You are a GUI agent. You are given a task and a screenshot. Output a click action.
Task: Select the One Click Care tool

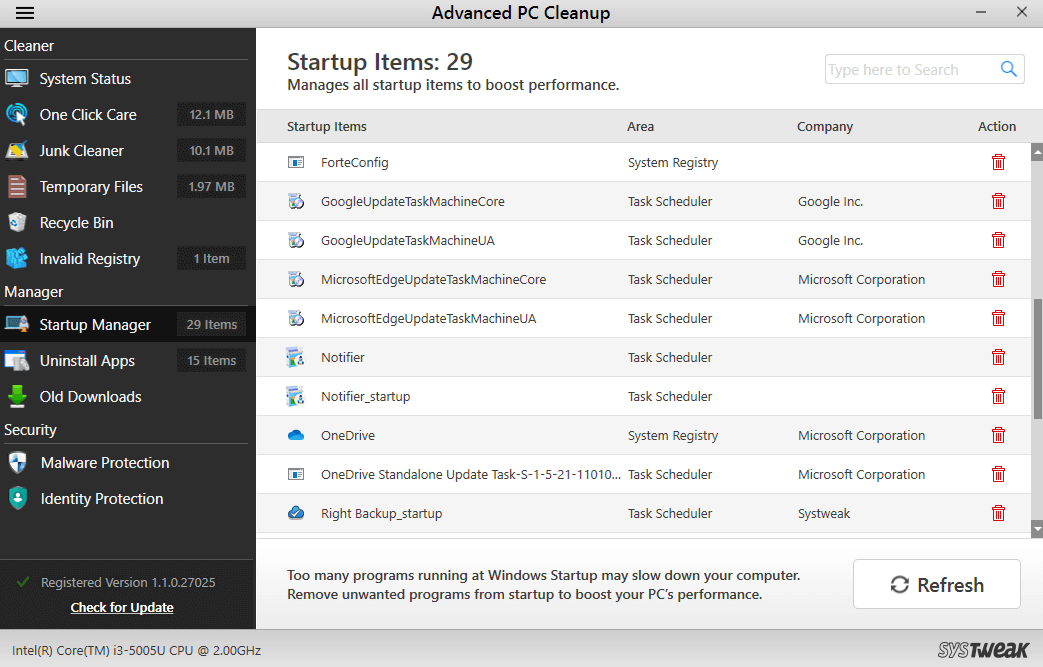[x=88, y=114]
